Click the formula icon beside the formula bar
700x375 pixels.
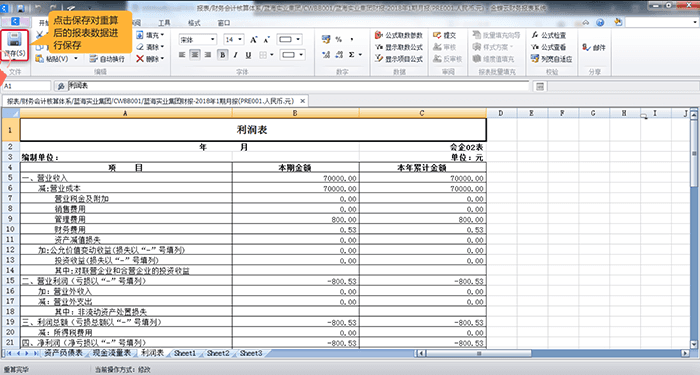point(61,86)
